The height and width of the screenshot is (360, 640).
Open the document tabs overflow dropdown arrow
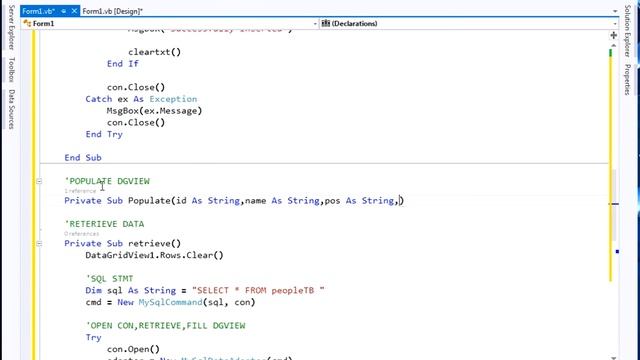tap(615, 11)
